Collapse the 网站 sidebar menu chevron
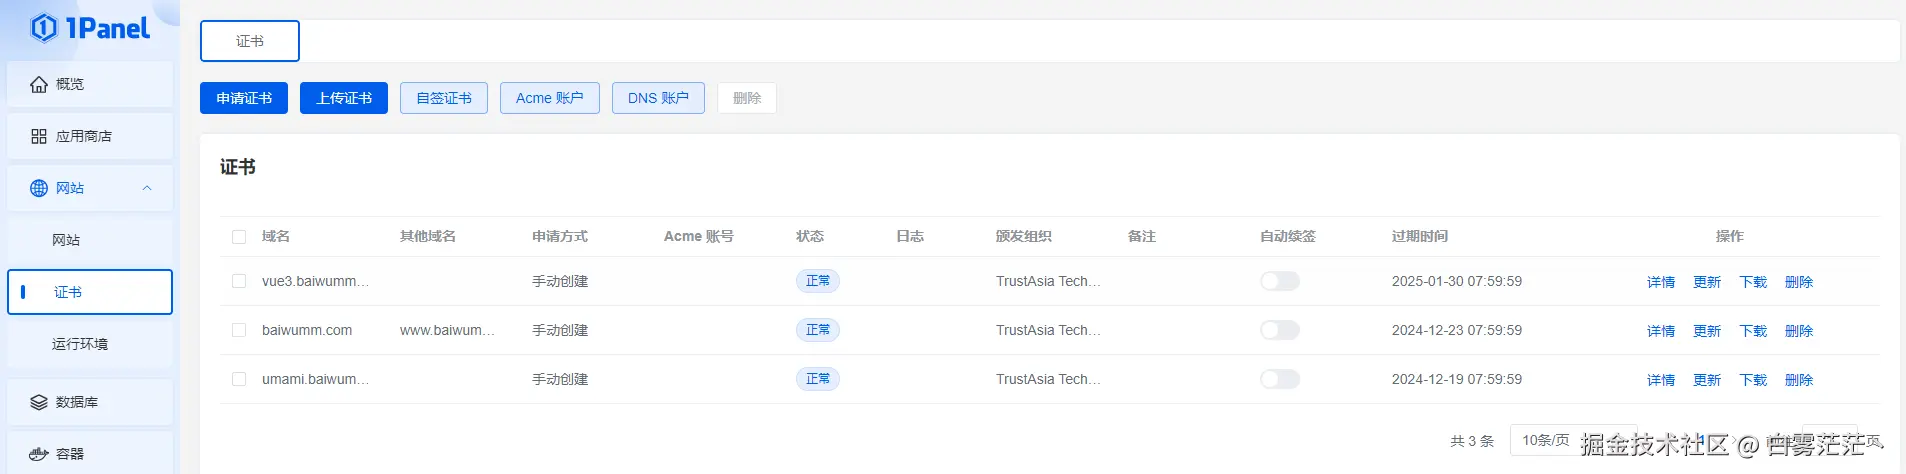This screenshot has width=1906, height=474. click(x=147, y=188)
